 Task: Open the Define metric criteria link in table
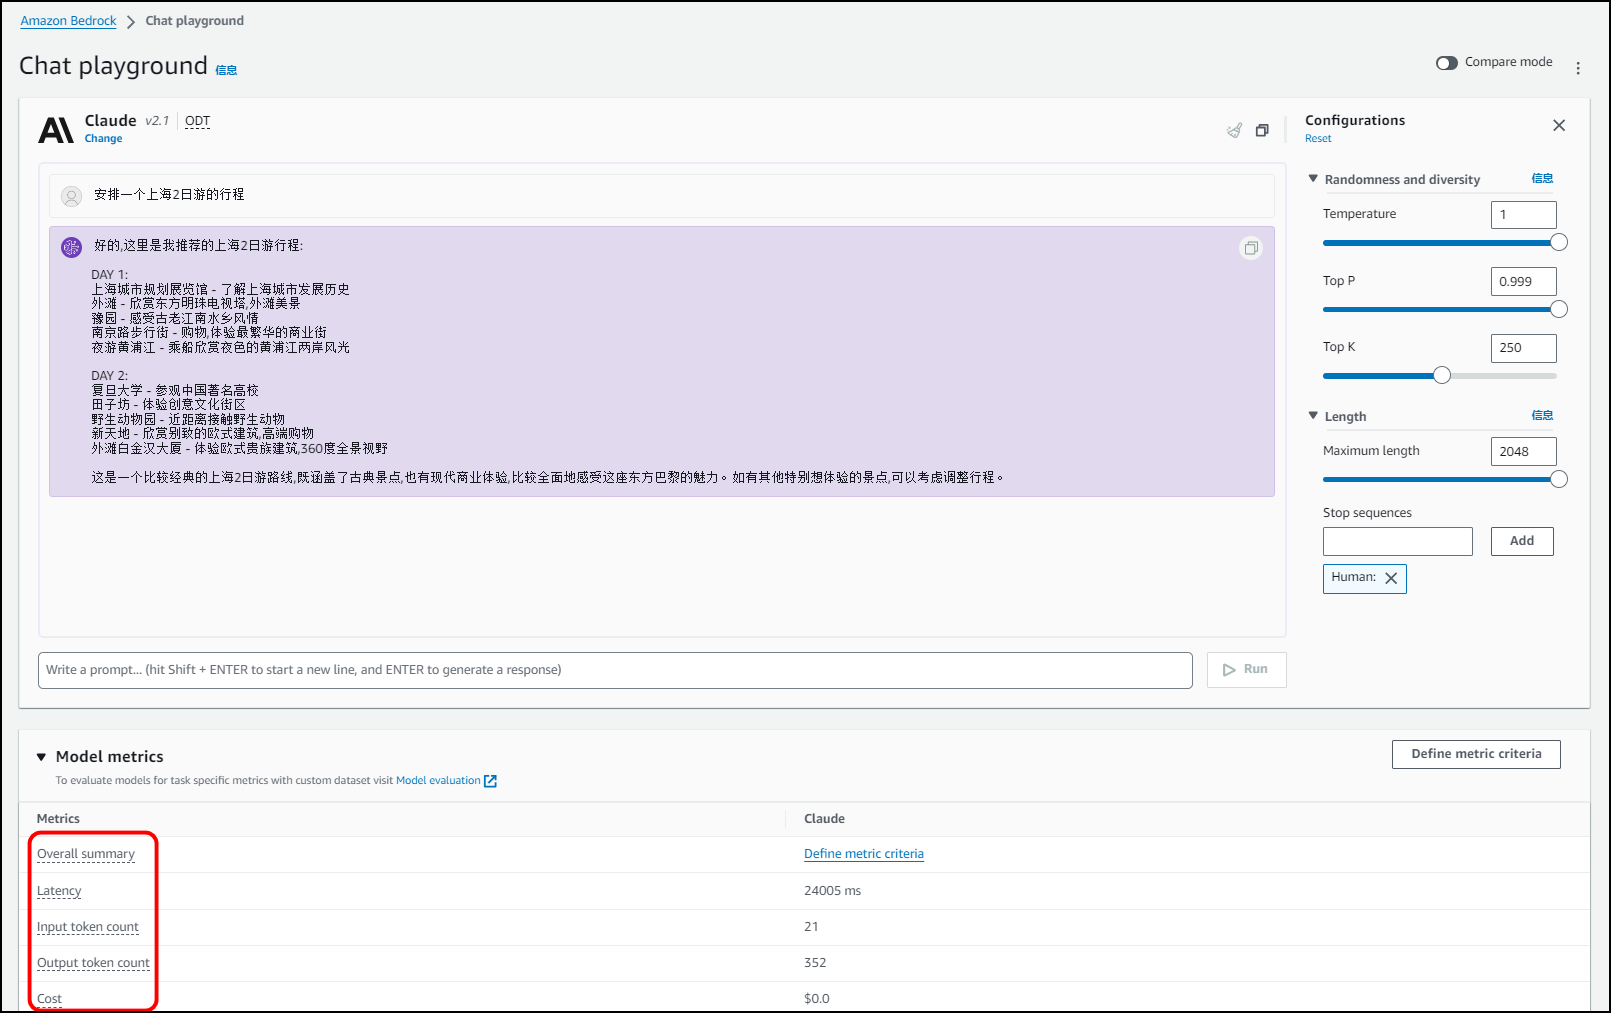pos(864,854)
